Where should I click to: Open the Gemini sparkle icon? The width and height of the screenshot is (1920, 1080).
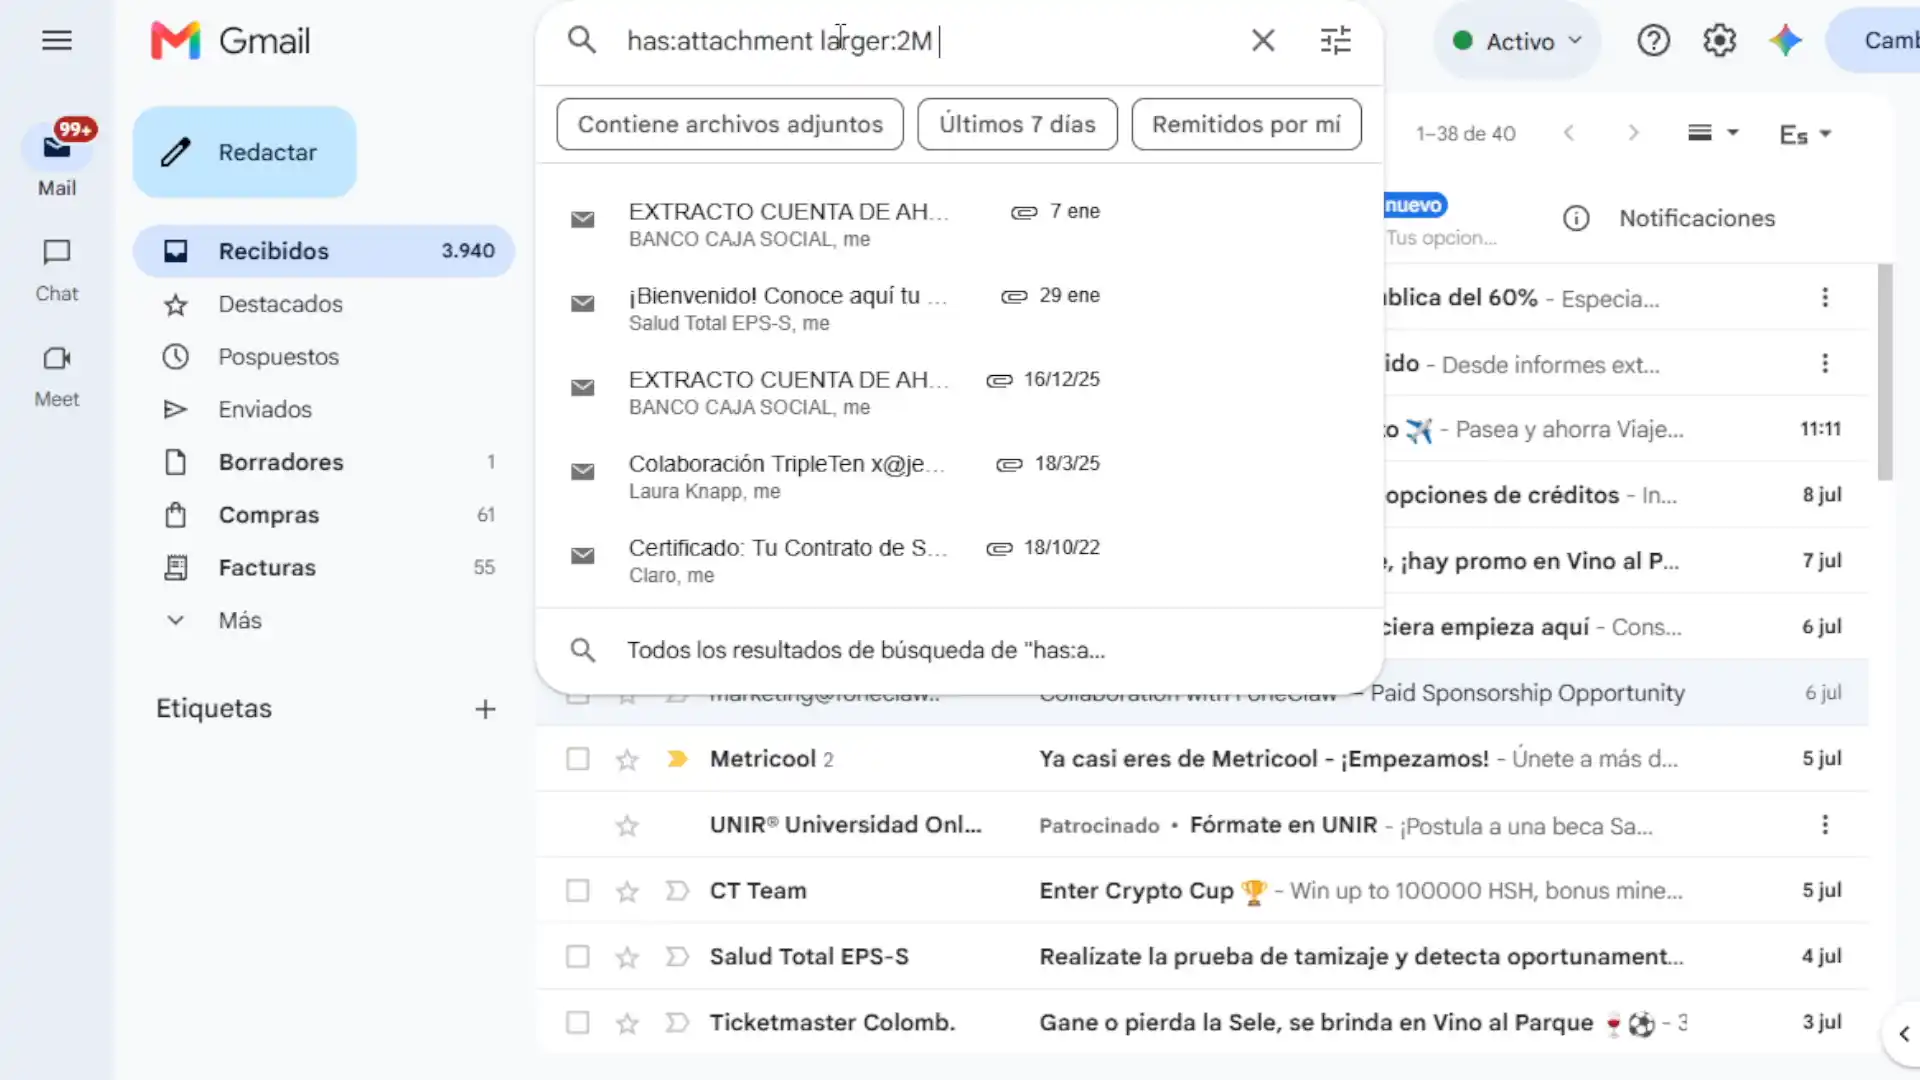[1785, 41]
